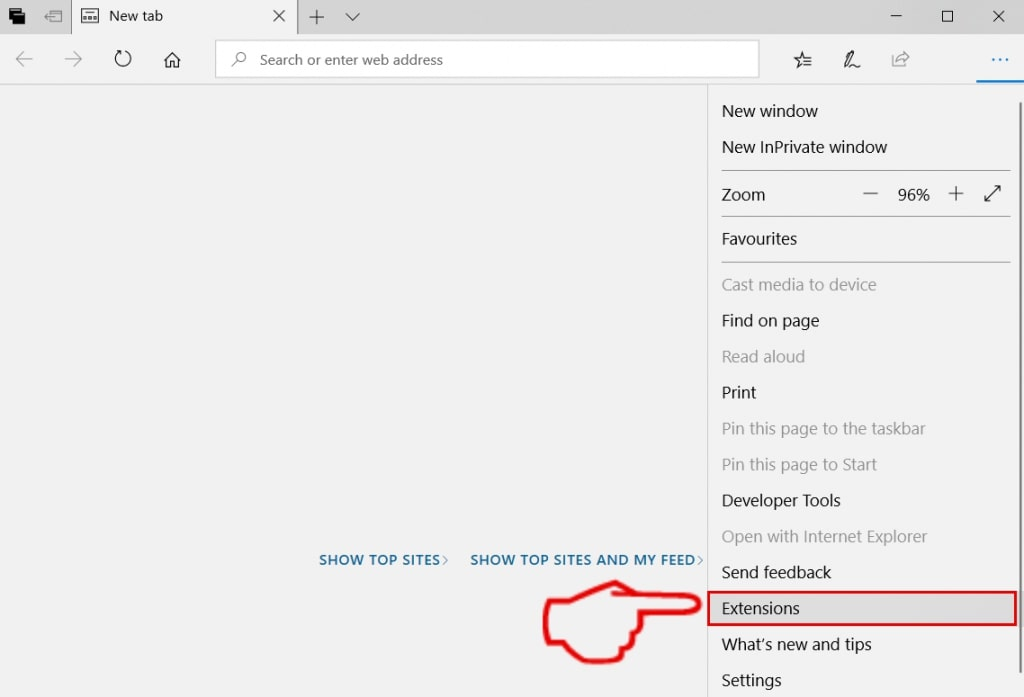Viewport: 1024px width, 697px height.
Task: Click Cast media to device entry
Action: [865, 285]
